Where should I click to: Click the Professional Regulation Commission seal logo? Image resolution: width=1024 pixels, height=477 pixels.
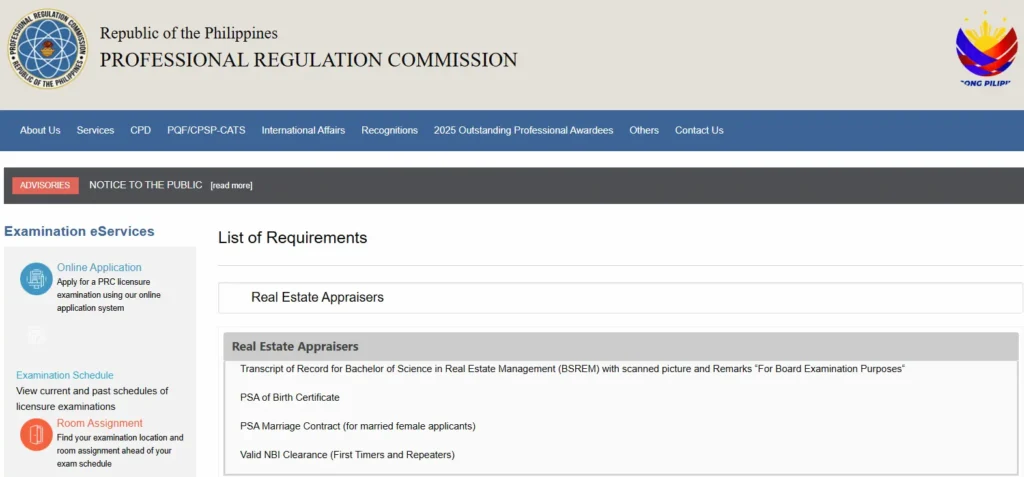pyautogui.click(x=47, y=49)
